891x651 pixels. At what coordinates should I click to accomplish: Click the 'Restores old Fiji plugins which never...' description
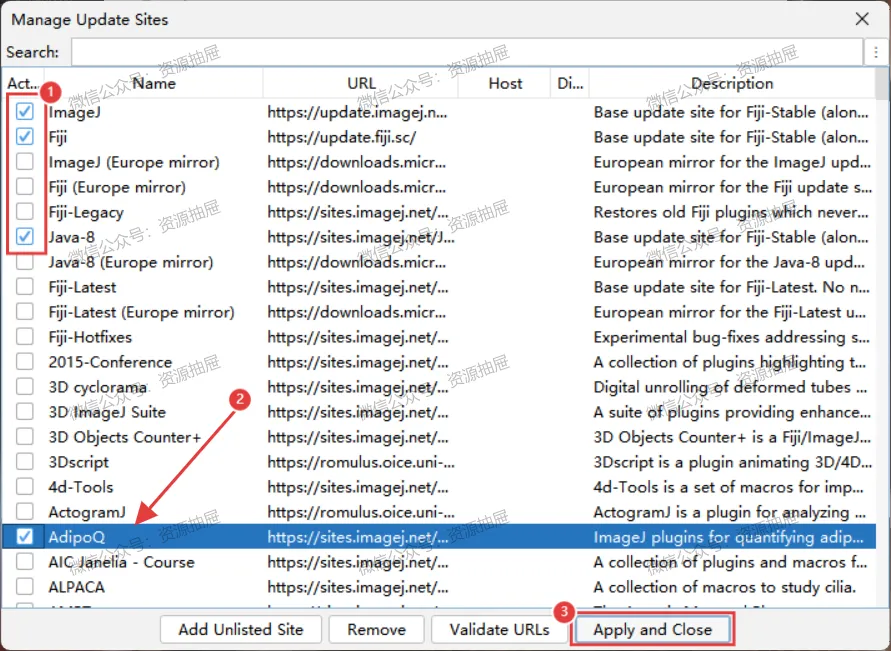point(732,212)
